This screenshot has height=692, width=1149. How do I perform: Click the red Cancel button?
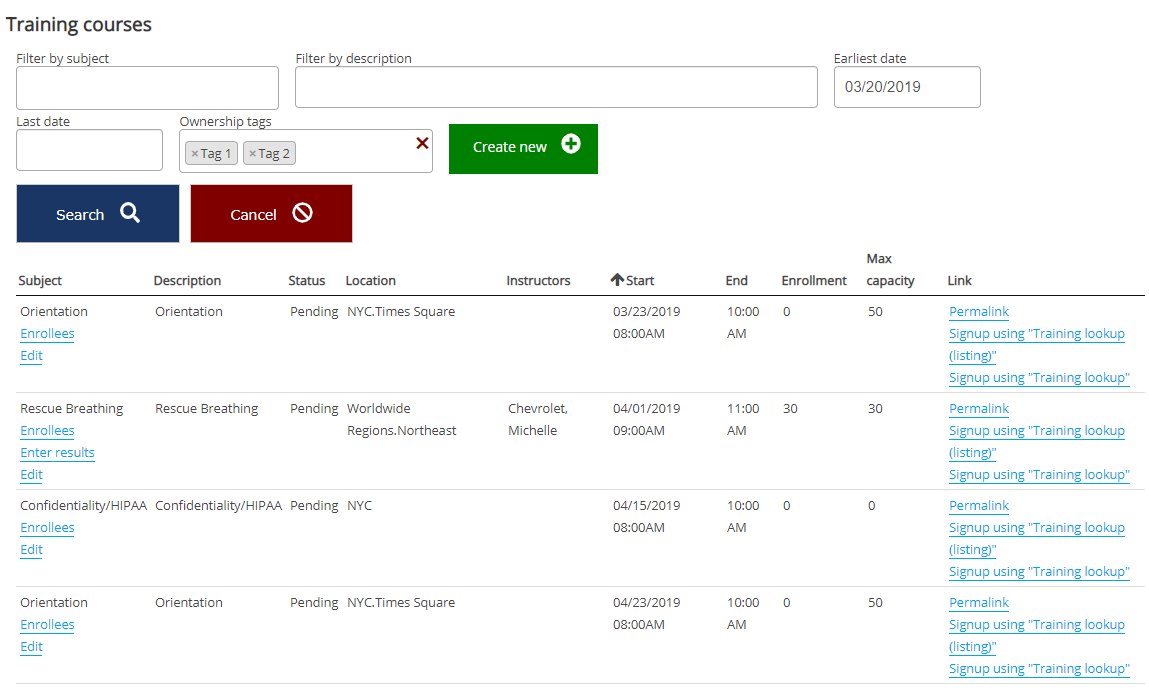271,214
